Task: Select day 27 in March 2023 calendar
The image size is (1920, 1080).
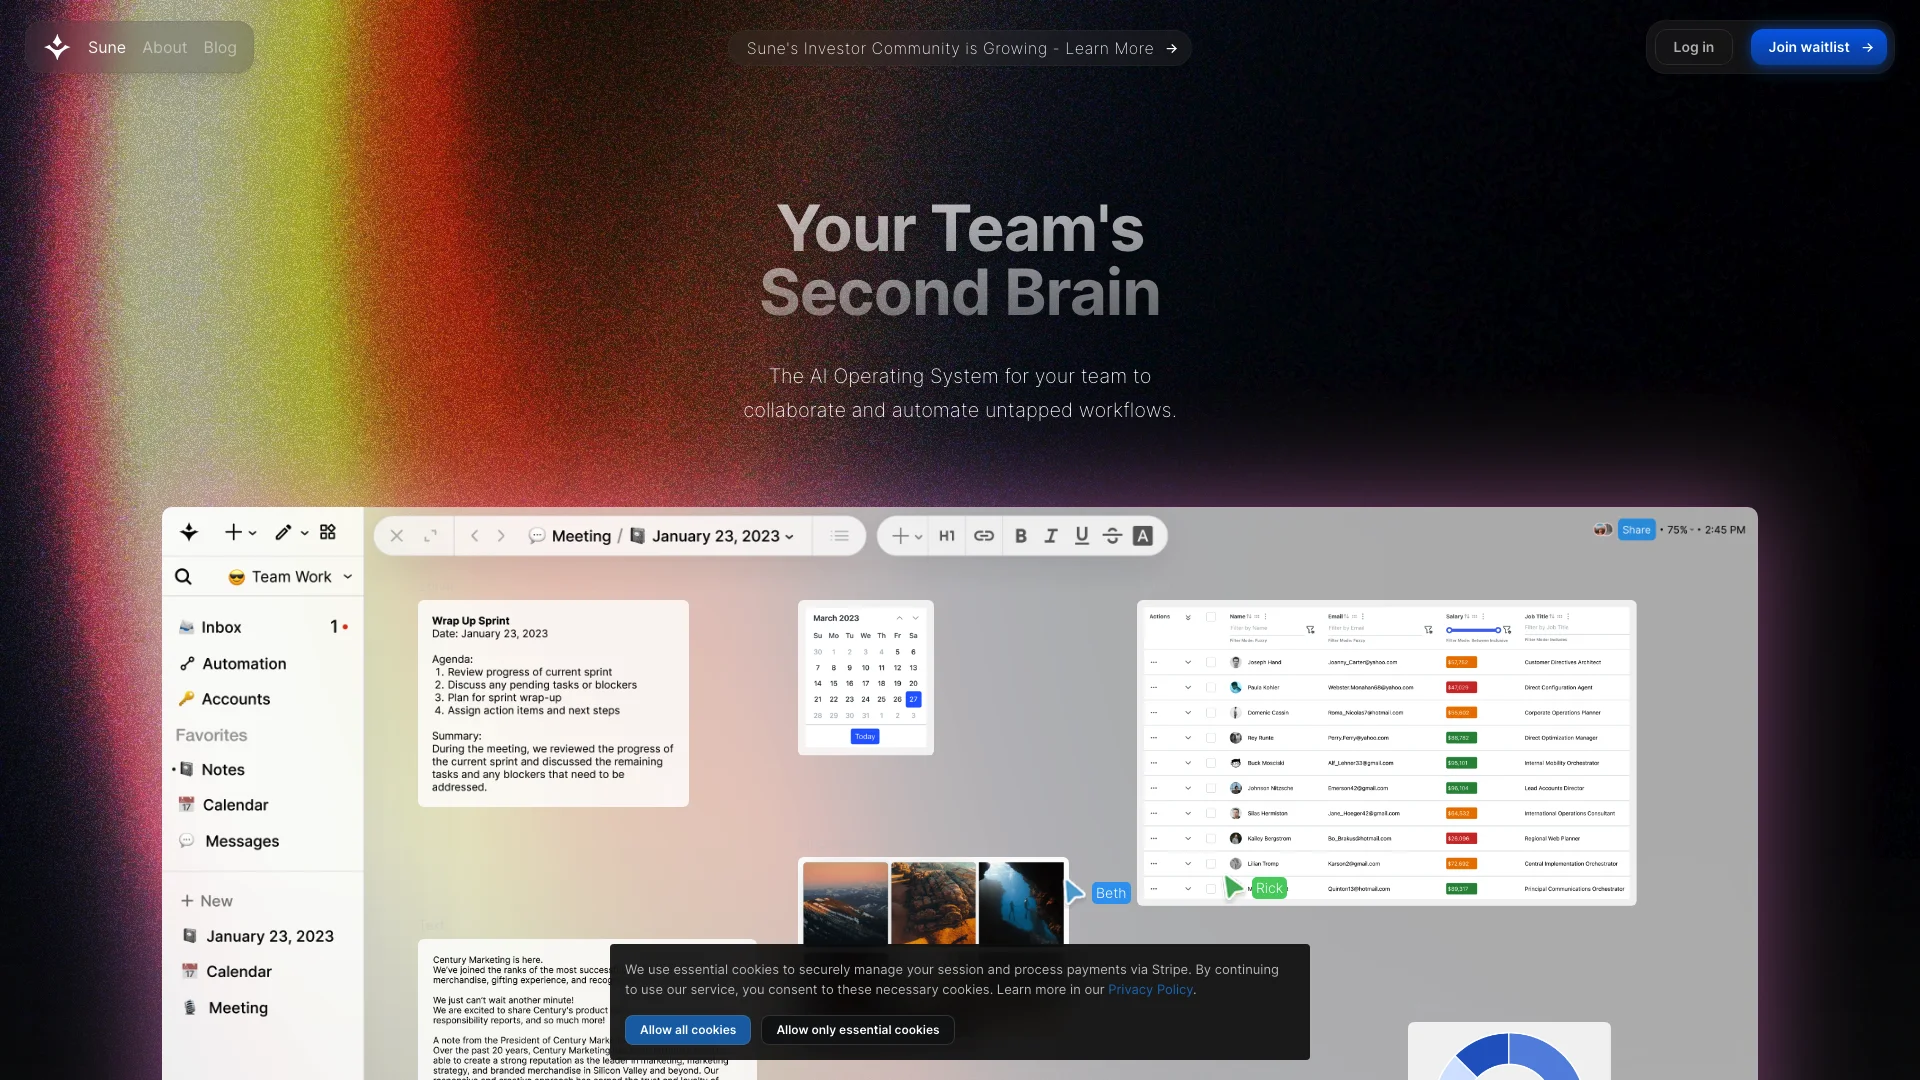Action: 913,699
